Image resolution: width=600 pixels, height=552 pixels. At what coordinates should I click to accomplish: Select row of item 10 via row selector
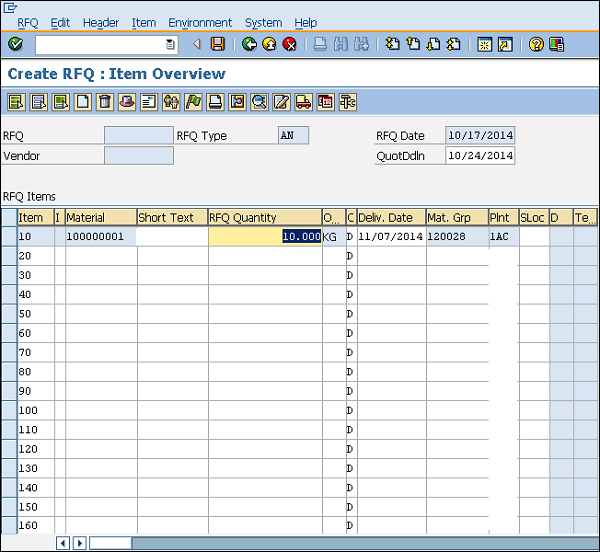tap(10, 237)
